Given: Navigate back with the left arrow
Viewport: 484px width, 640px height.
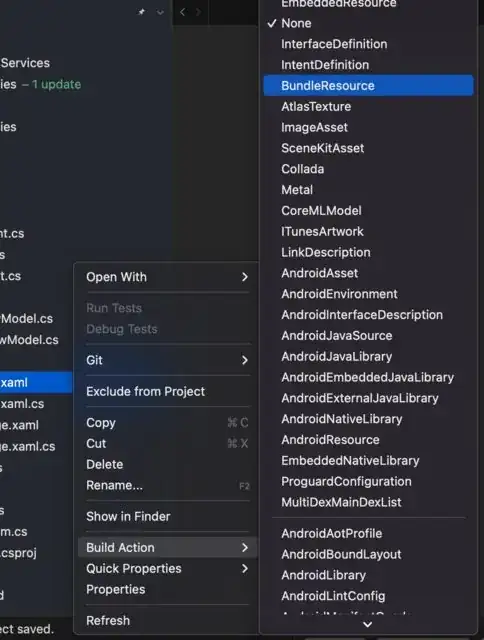Looking at the screenshot, I should [182, 12].
